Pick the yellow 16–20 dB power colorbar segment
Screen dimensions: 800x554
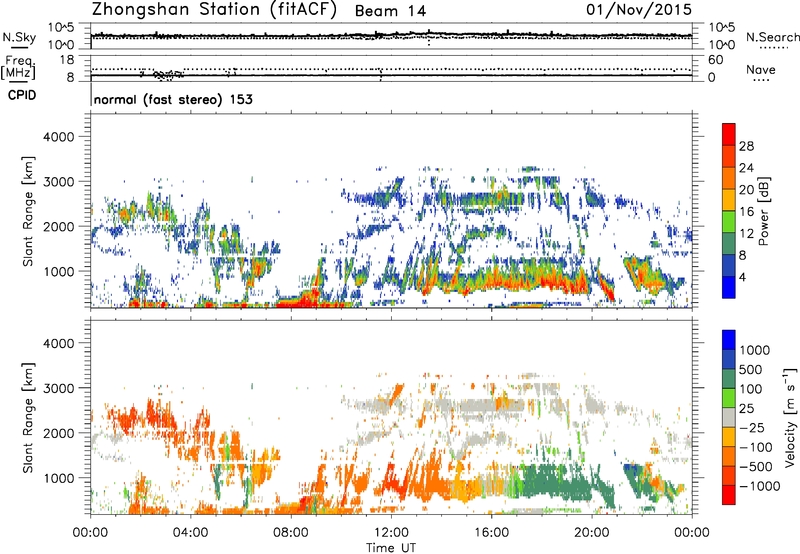pyautogui.click(x=729, y=201)
